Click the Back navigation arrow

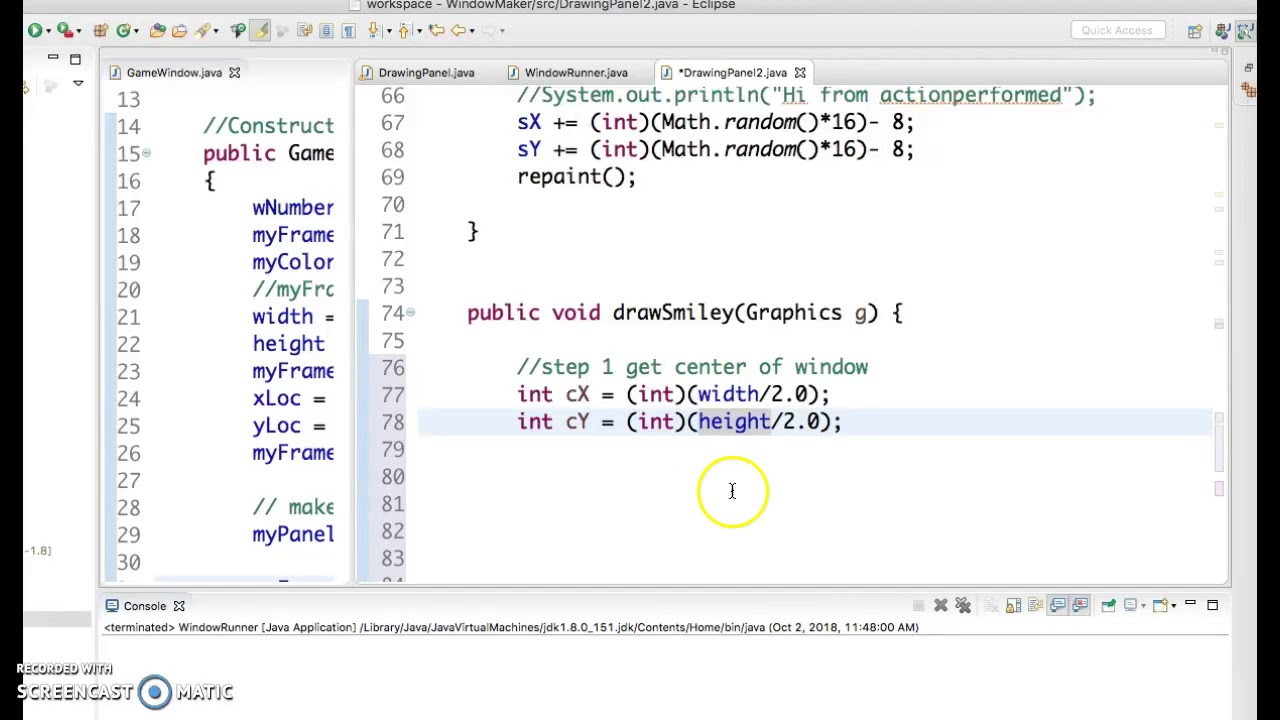point(458,30)
